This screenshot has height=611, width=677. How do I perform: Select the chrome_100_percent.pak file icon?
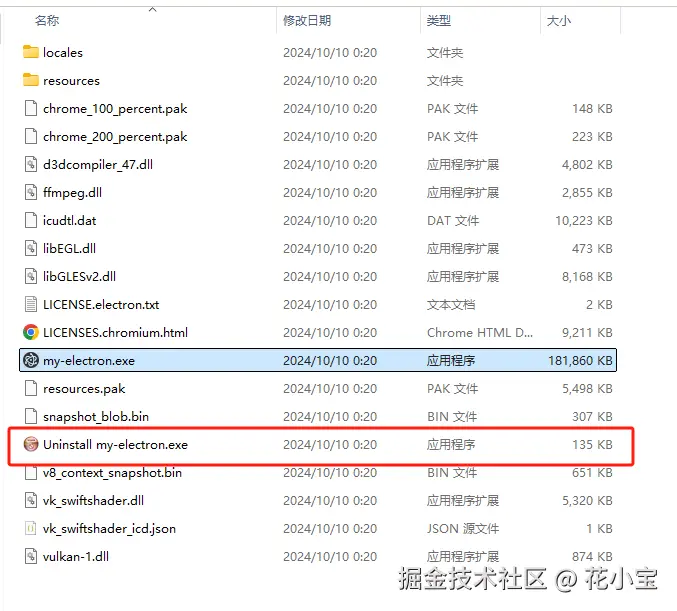31,108
